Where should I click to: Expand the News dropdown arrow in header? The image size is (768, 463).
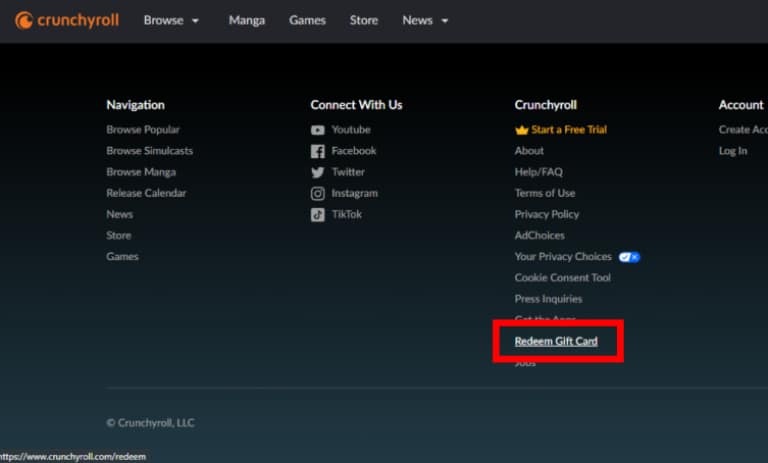pos(445,21)
